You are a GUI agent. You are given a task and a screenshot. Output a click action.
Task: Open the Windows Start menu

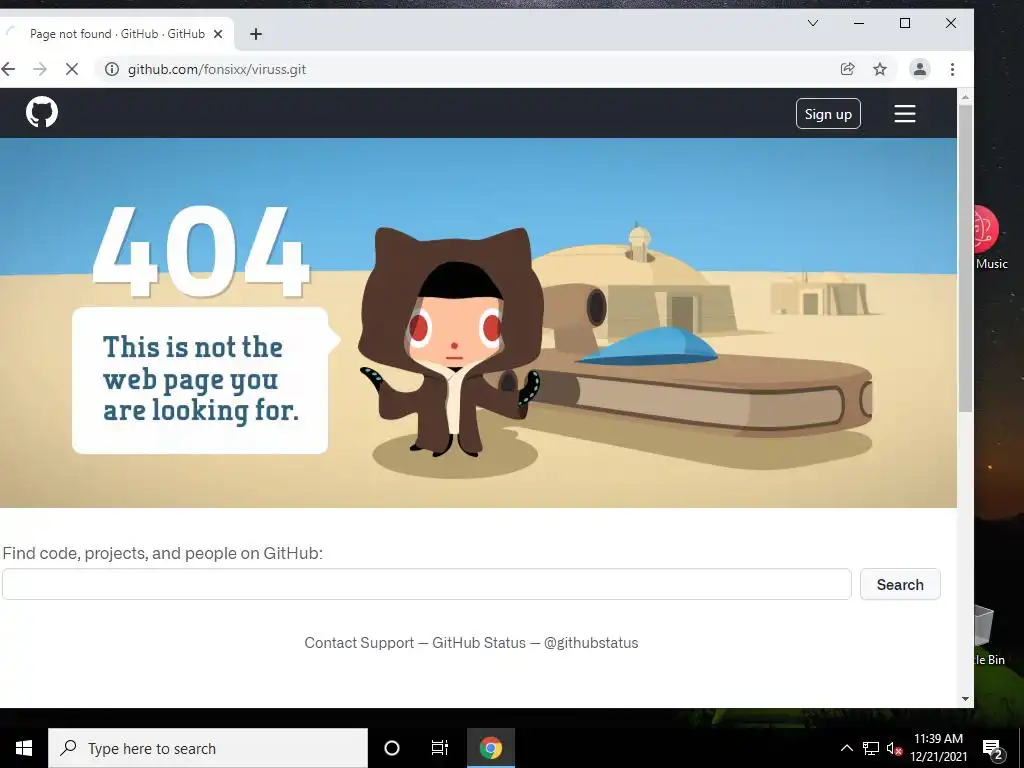coord(24,748)
